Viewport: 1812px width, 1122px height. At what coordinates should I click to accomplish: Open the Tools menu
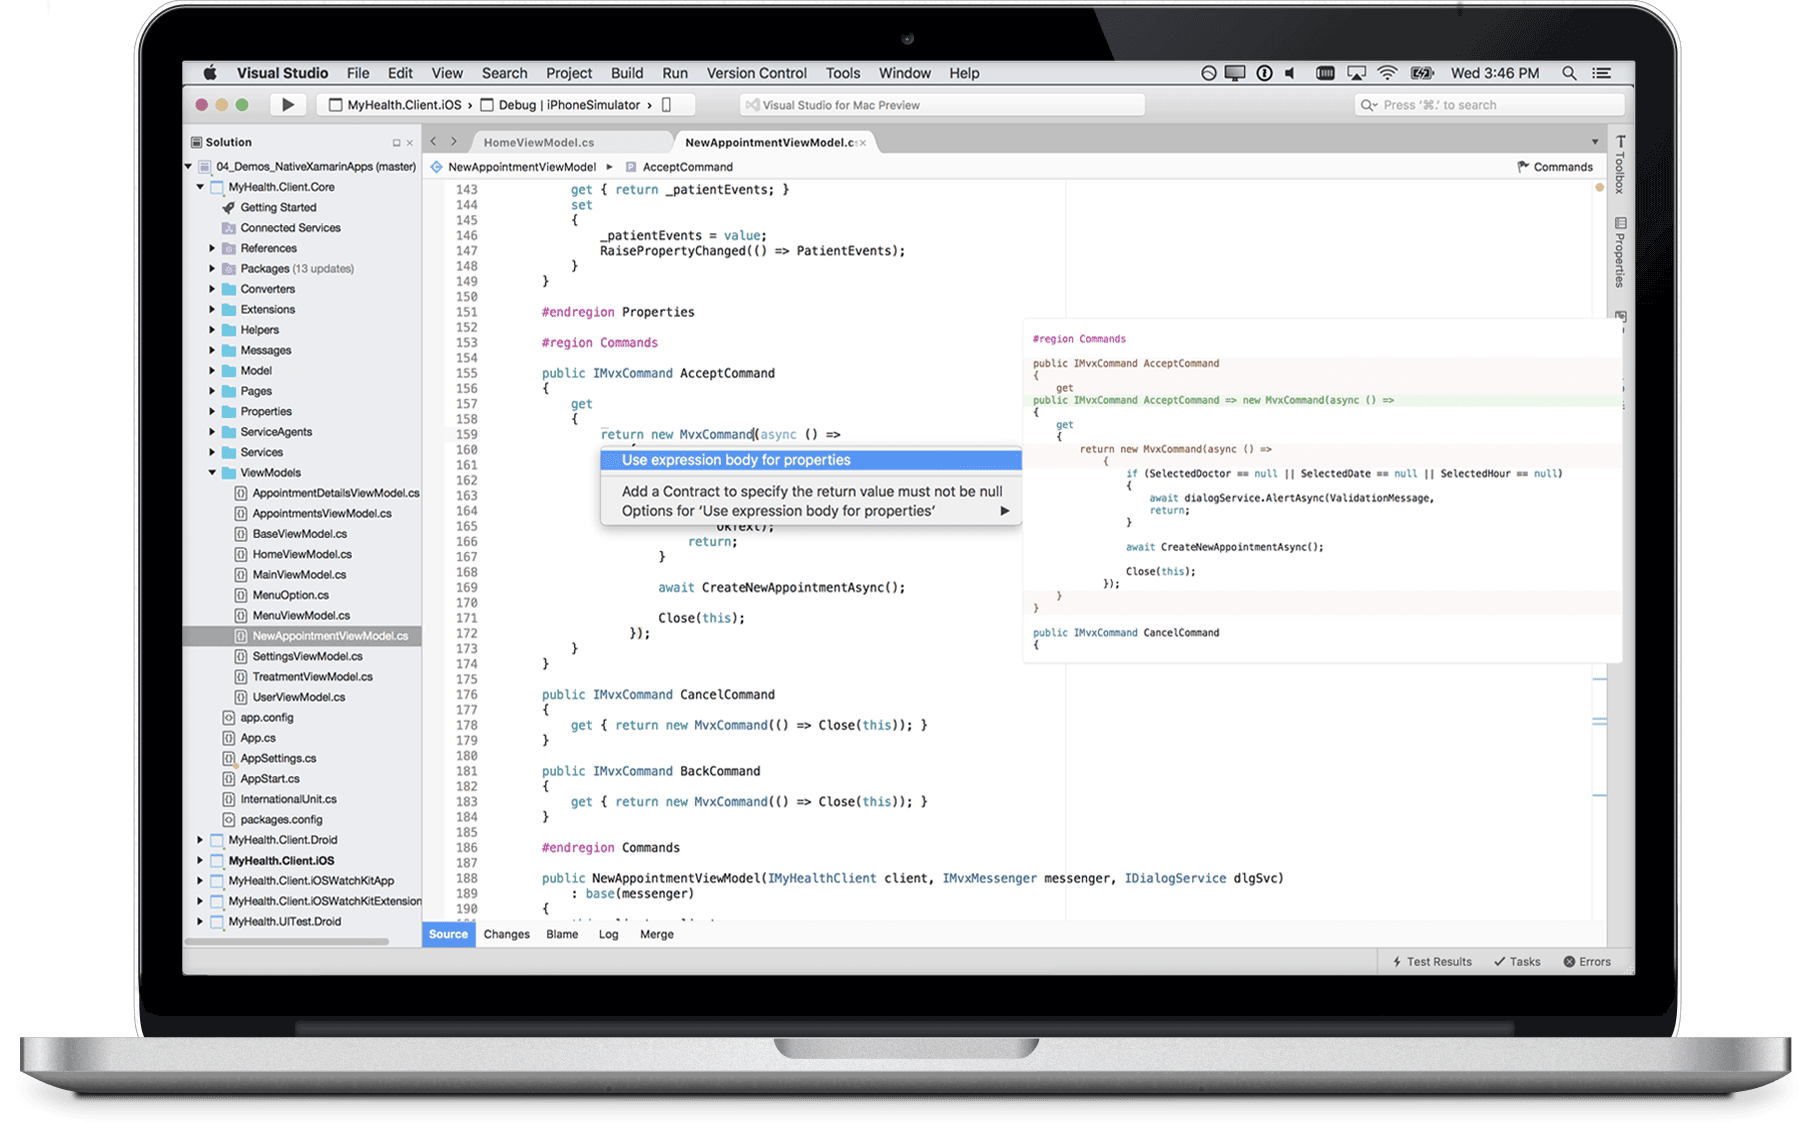click(843, 73)
